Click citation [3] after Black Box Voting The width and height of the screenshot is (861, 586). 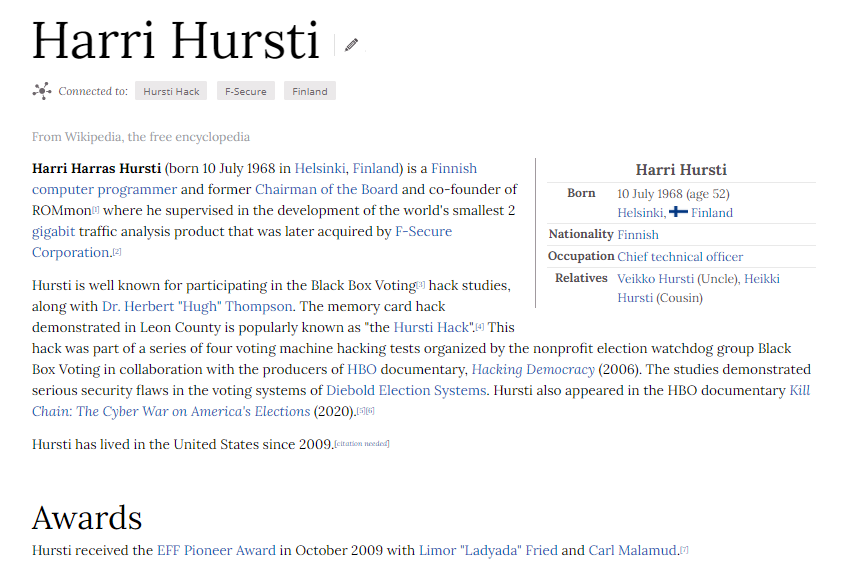pyautogui.click(x=421, y=284)
